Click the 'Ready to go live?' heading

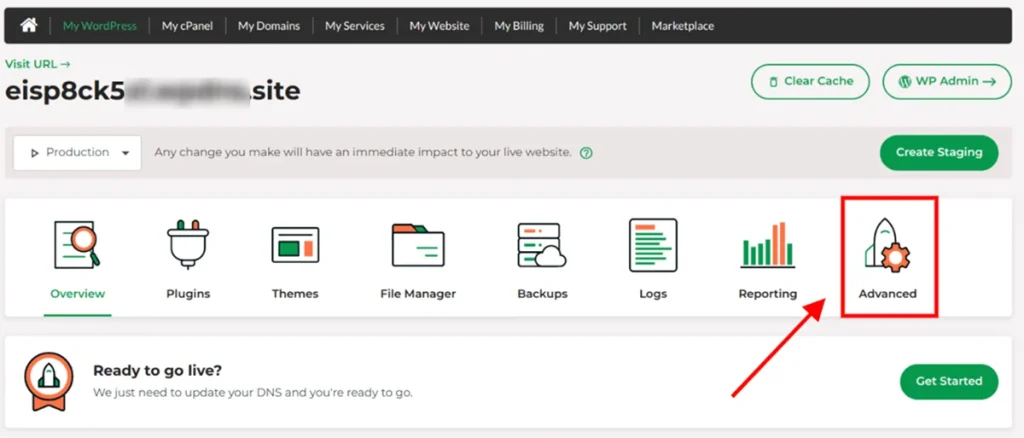(x=157, y=371)
